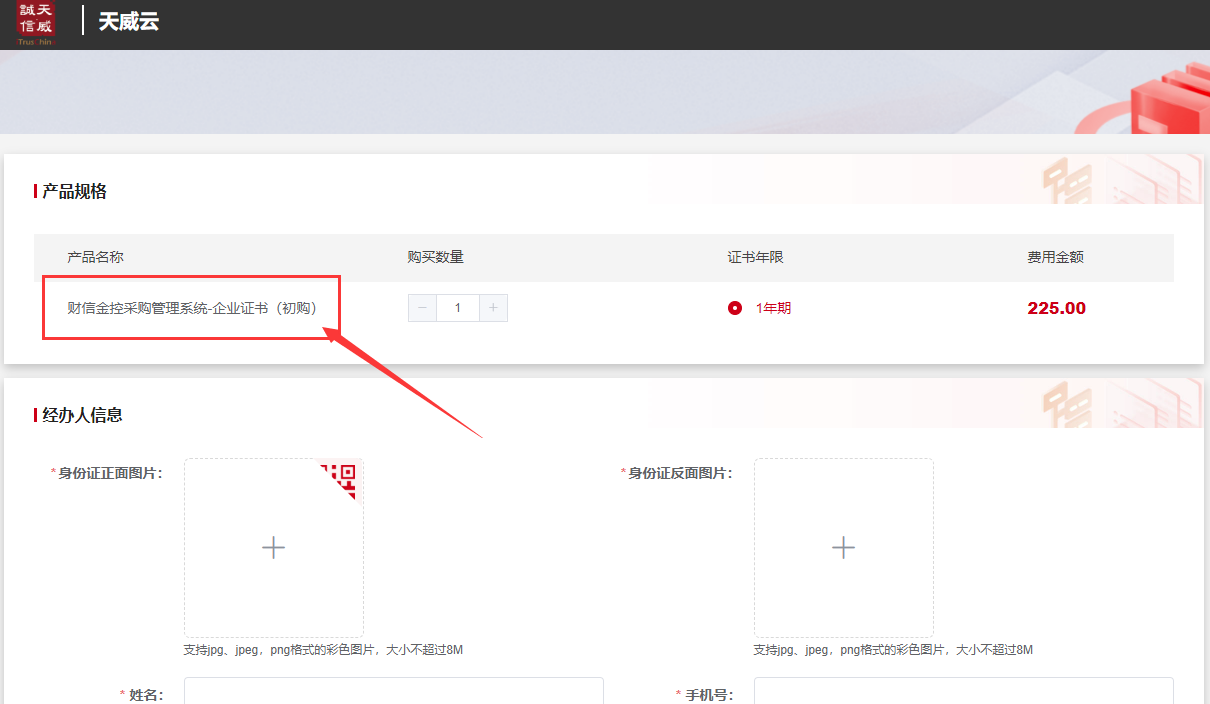Decrease purchase quantity with the minus button
Screen dimensions: 1210x704
(422, 308)
